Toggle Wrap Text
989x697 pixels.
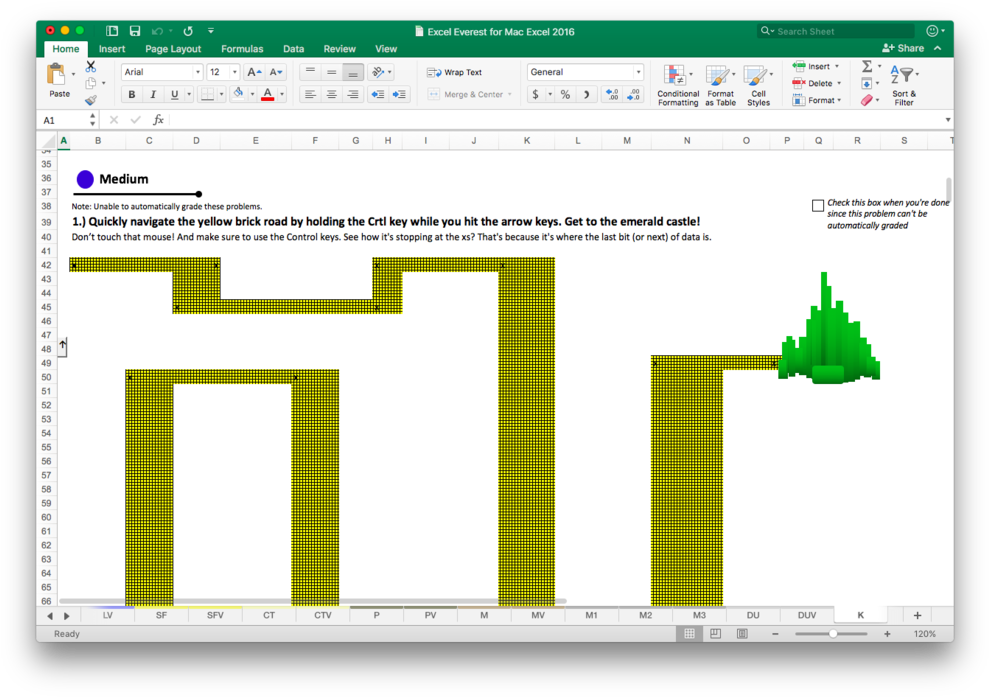tap(455, 72)
